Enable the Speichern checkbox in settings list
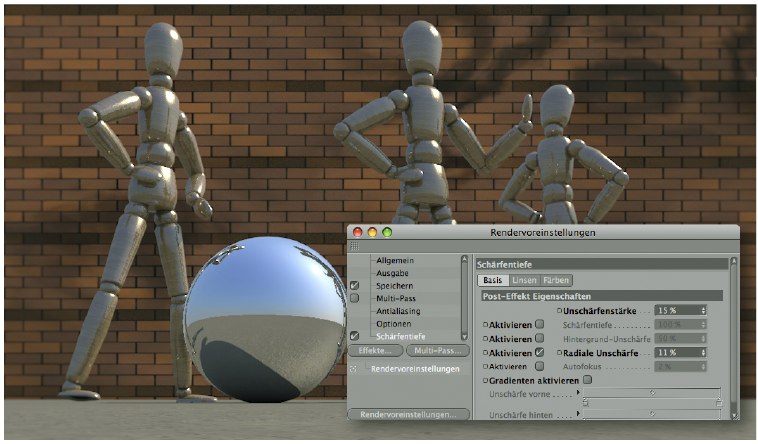The image size is (758, 444). (x=354, y=285)
